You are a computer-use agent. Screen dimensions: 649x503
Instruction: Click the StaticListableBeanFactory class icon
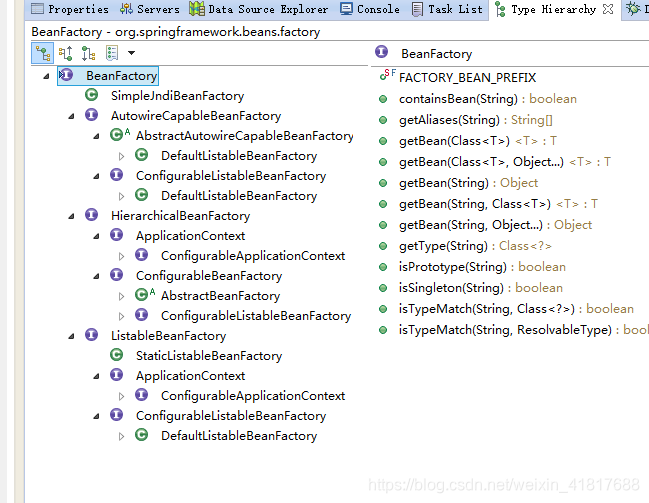[x=117, y=354]
